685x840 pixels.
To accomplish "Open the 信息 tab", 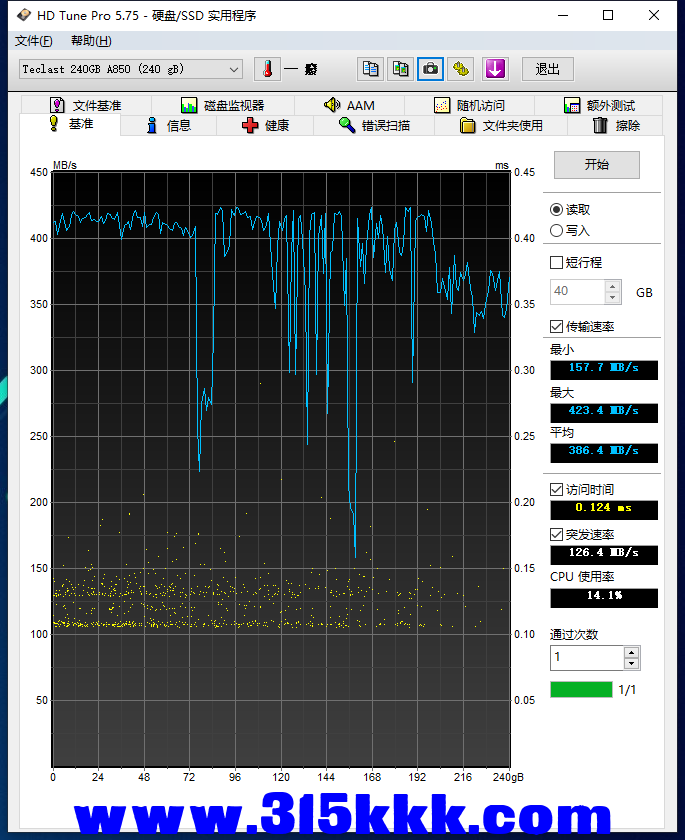I will 169,125.
